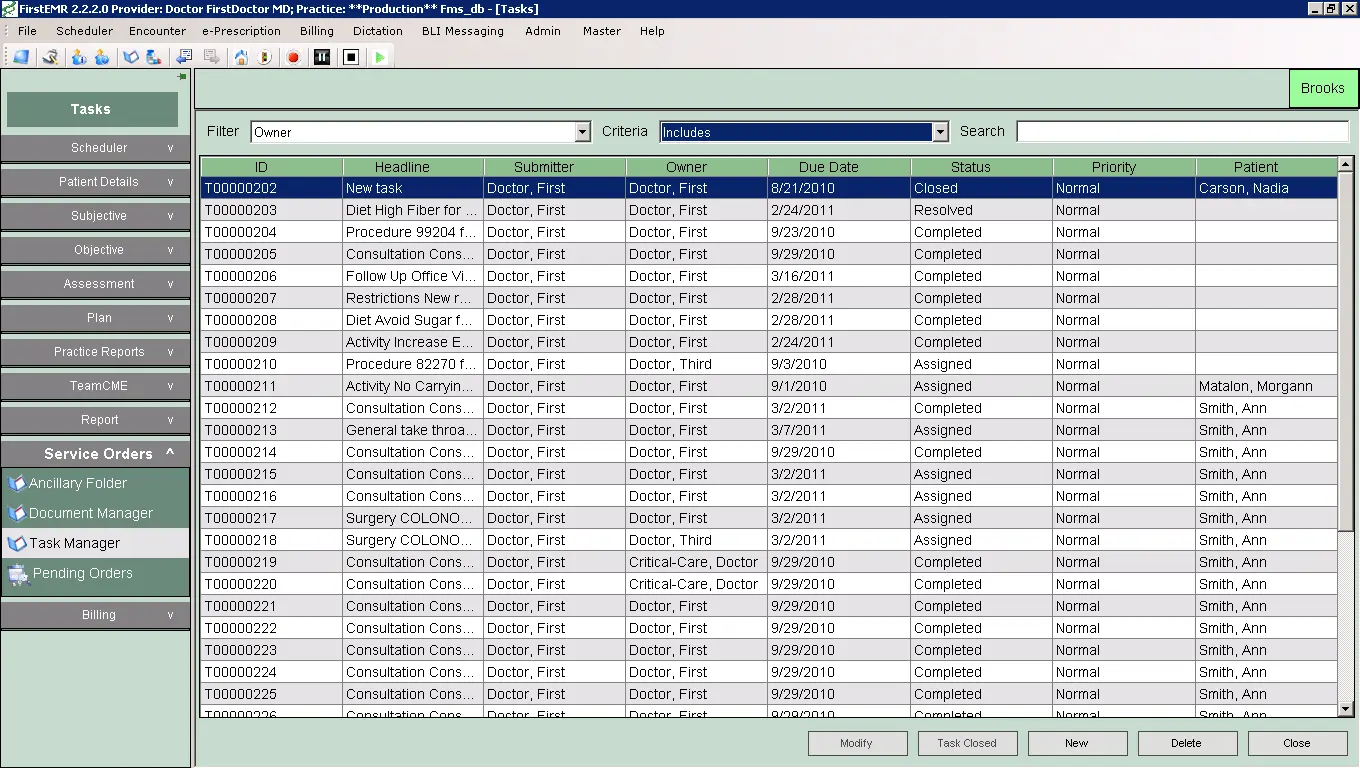Pause the recording using the pause icon

322,57
